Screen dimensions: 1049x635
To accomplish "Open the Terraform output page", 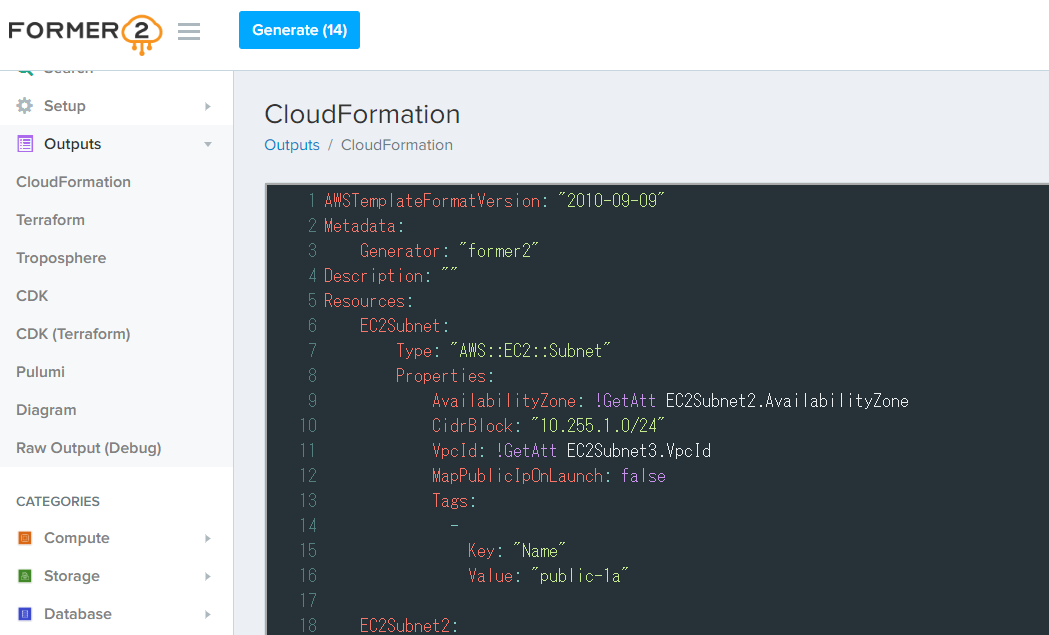I will 50,220.
